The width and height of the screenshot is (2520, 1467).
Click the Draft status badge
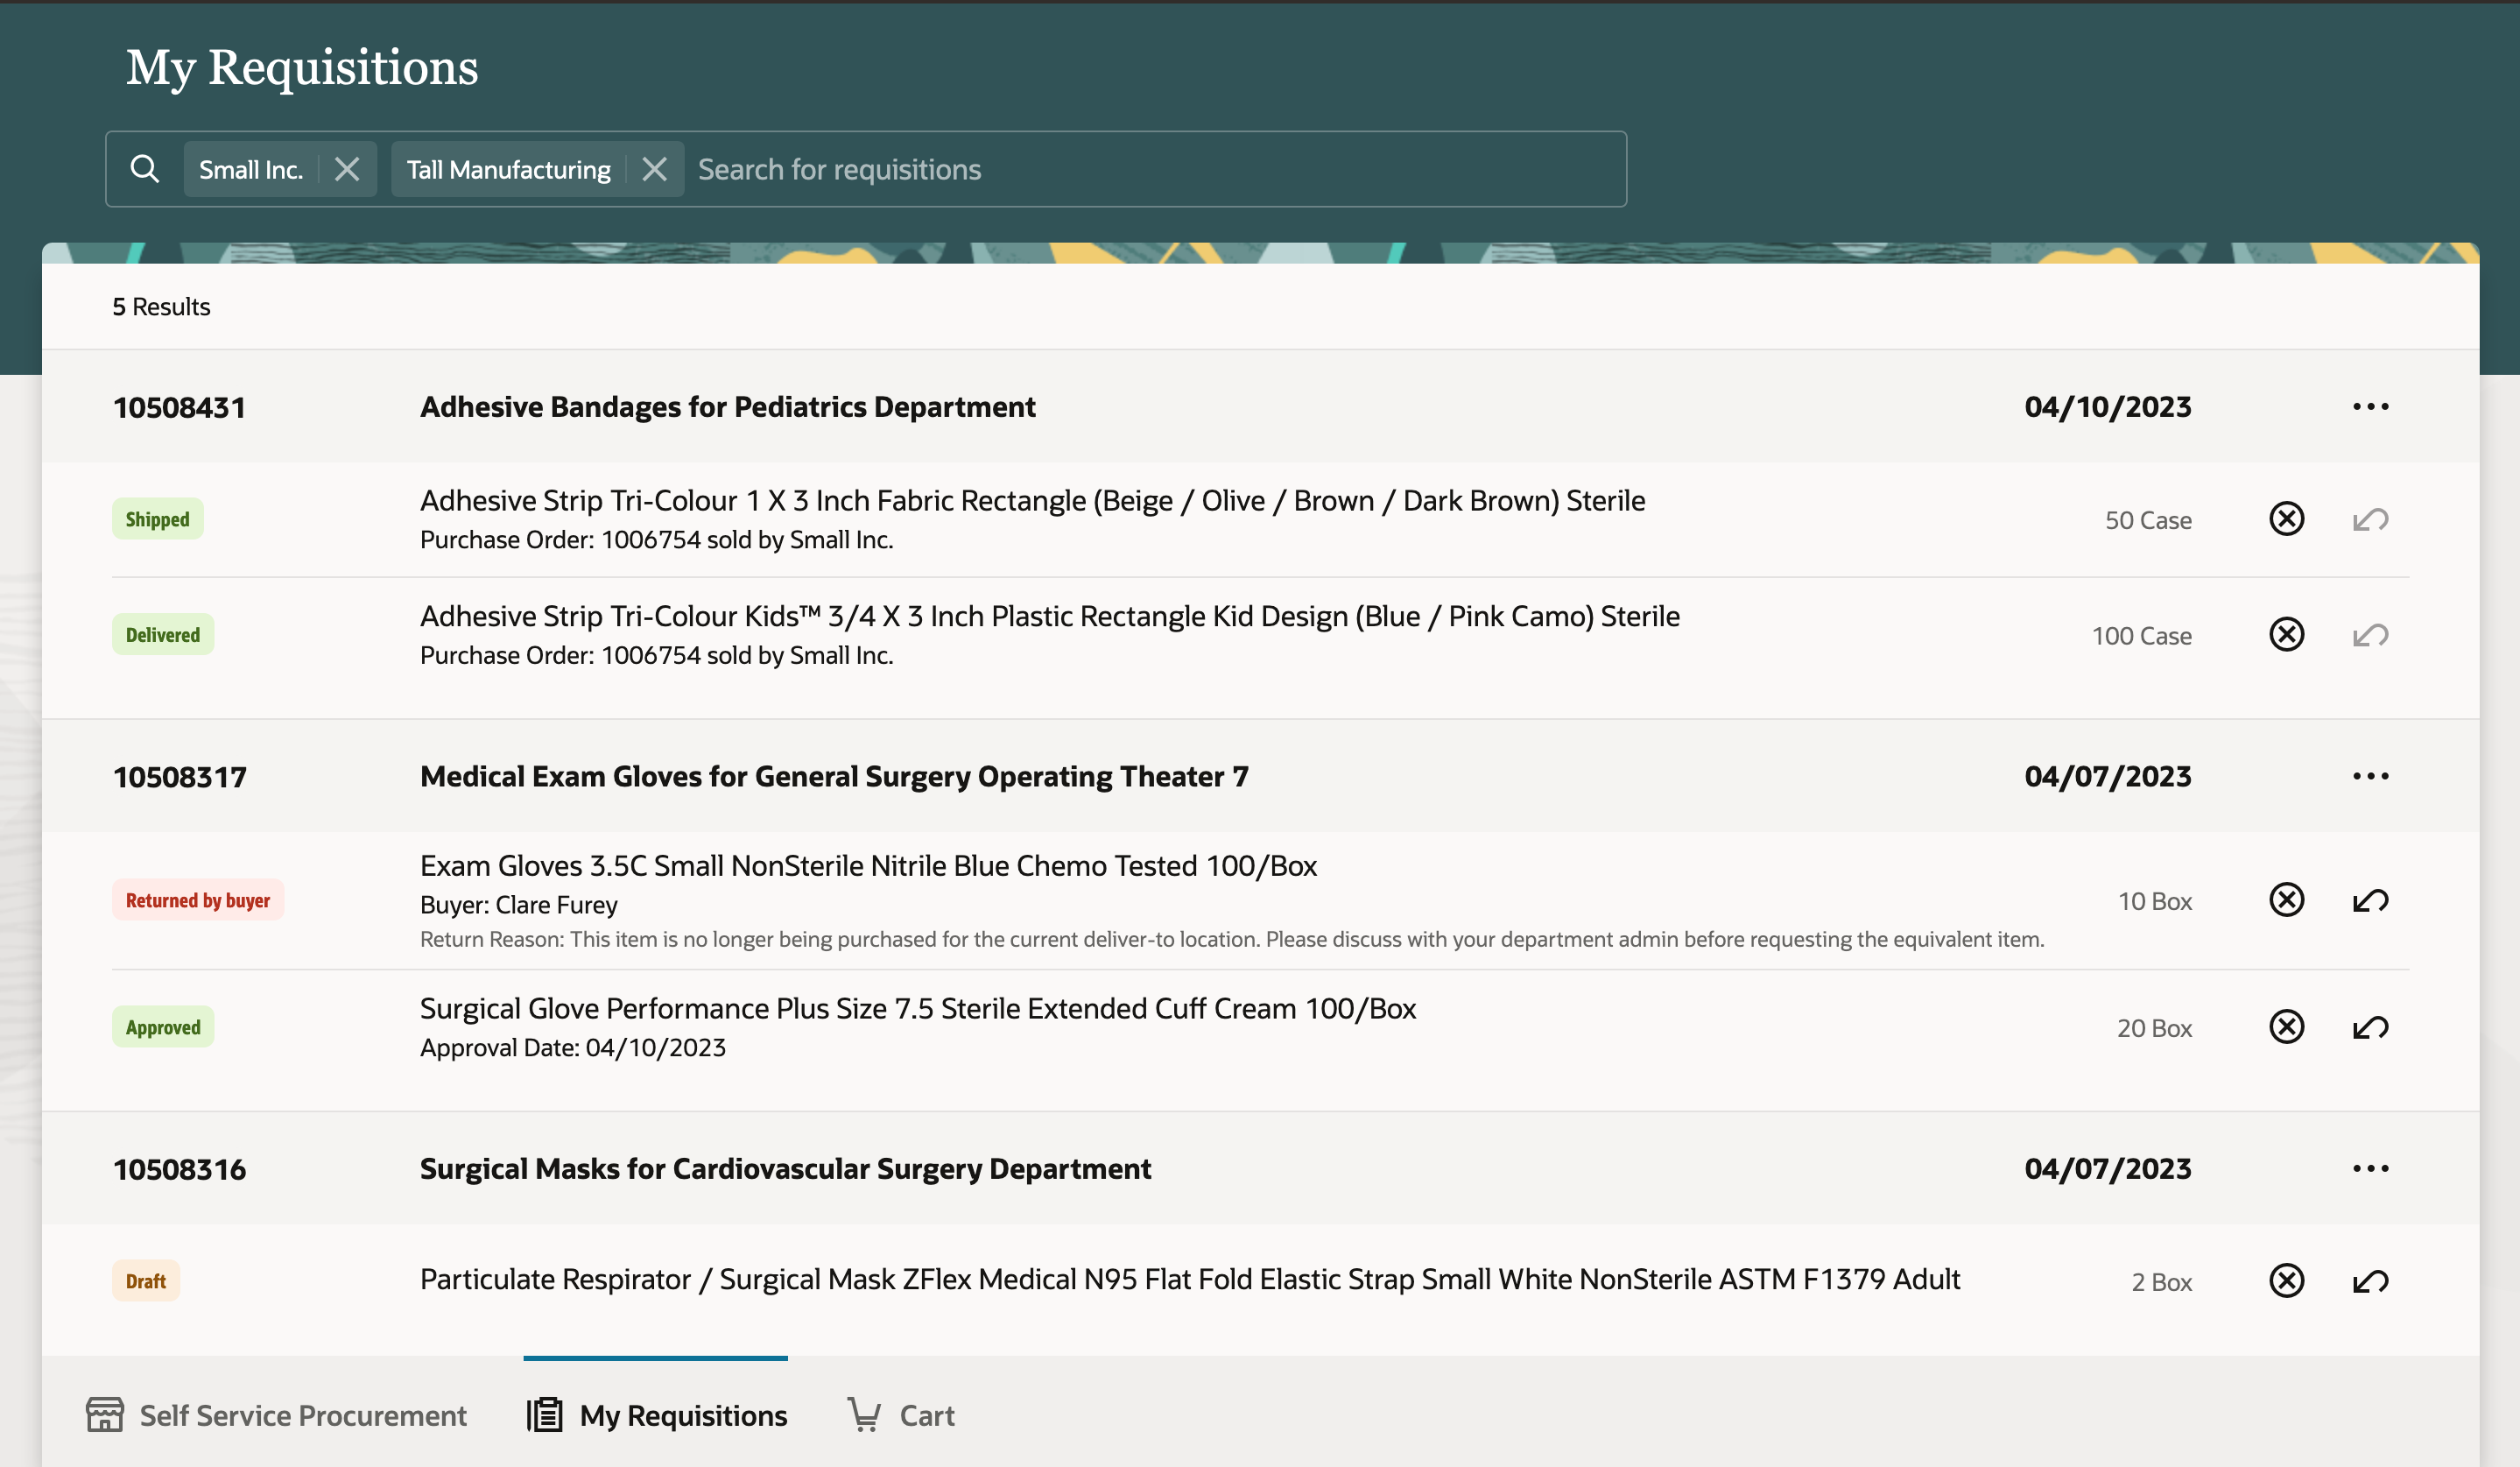146,1281
